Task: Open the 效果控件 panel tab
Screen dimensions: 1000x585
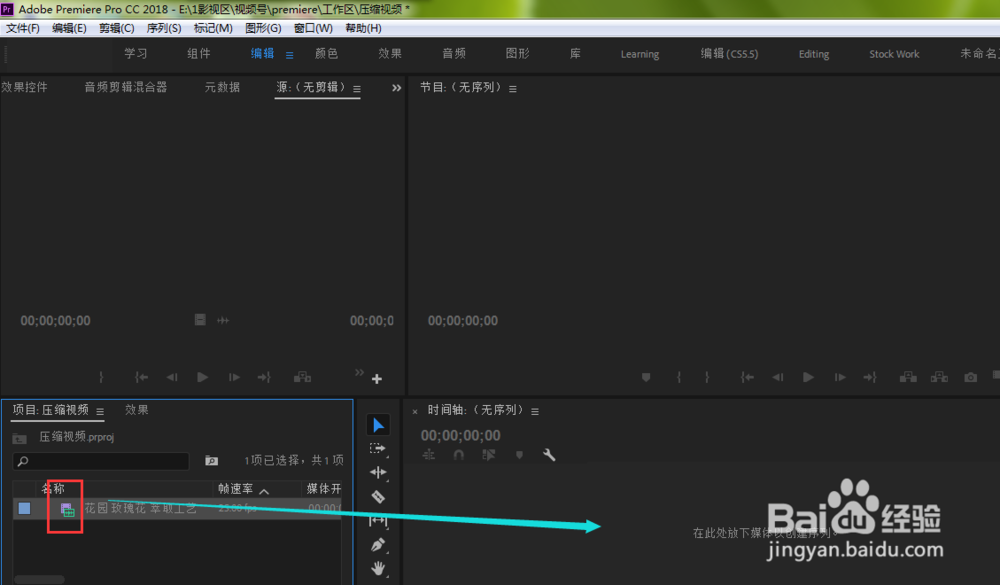Action: 24,87
